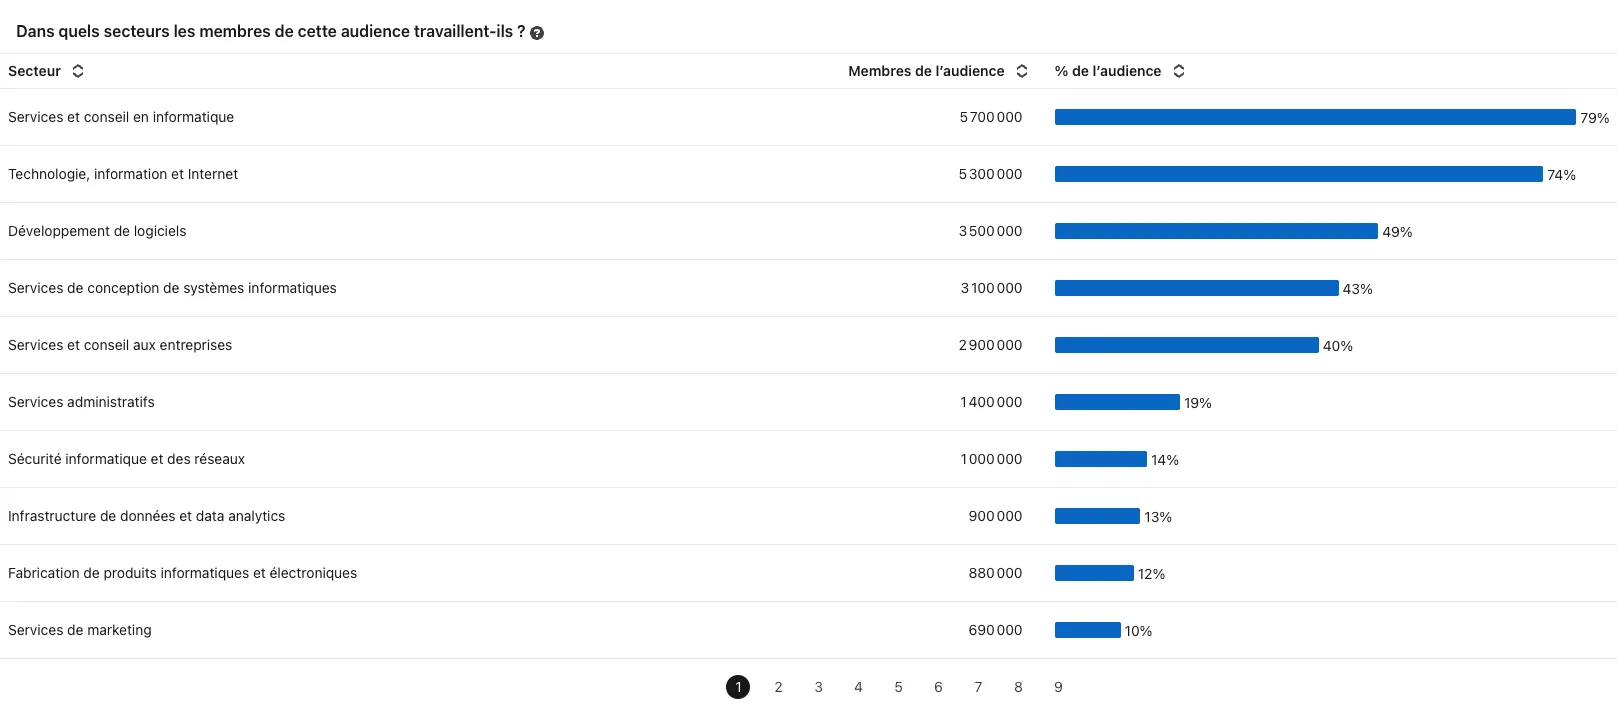Select 'Services de marketing' row label
This screenshot has height=713, width=1617.
pyautogui.click(x=80, y=630)
